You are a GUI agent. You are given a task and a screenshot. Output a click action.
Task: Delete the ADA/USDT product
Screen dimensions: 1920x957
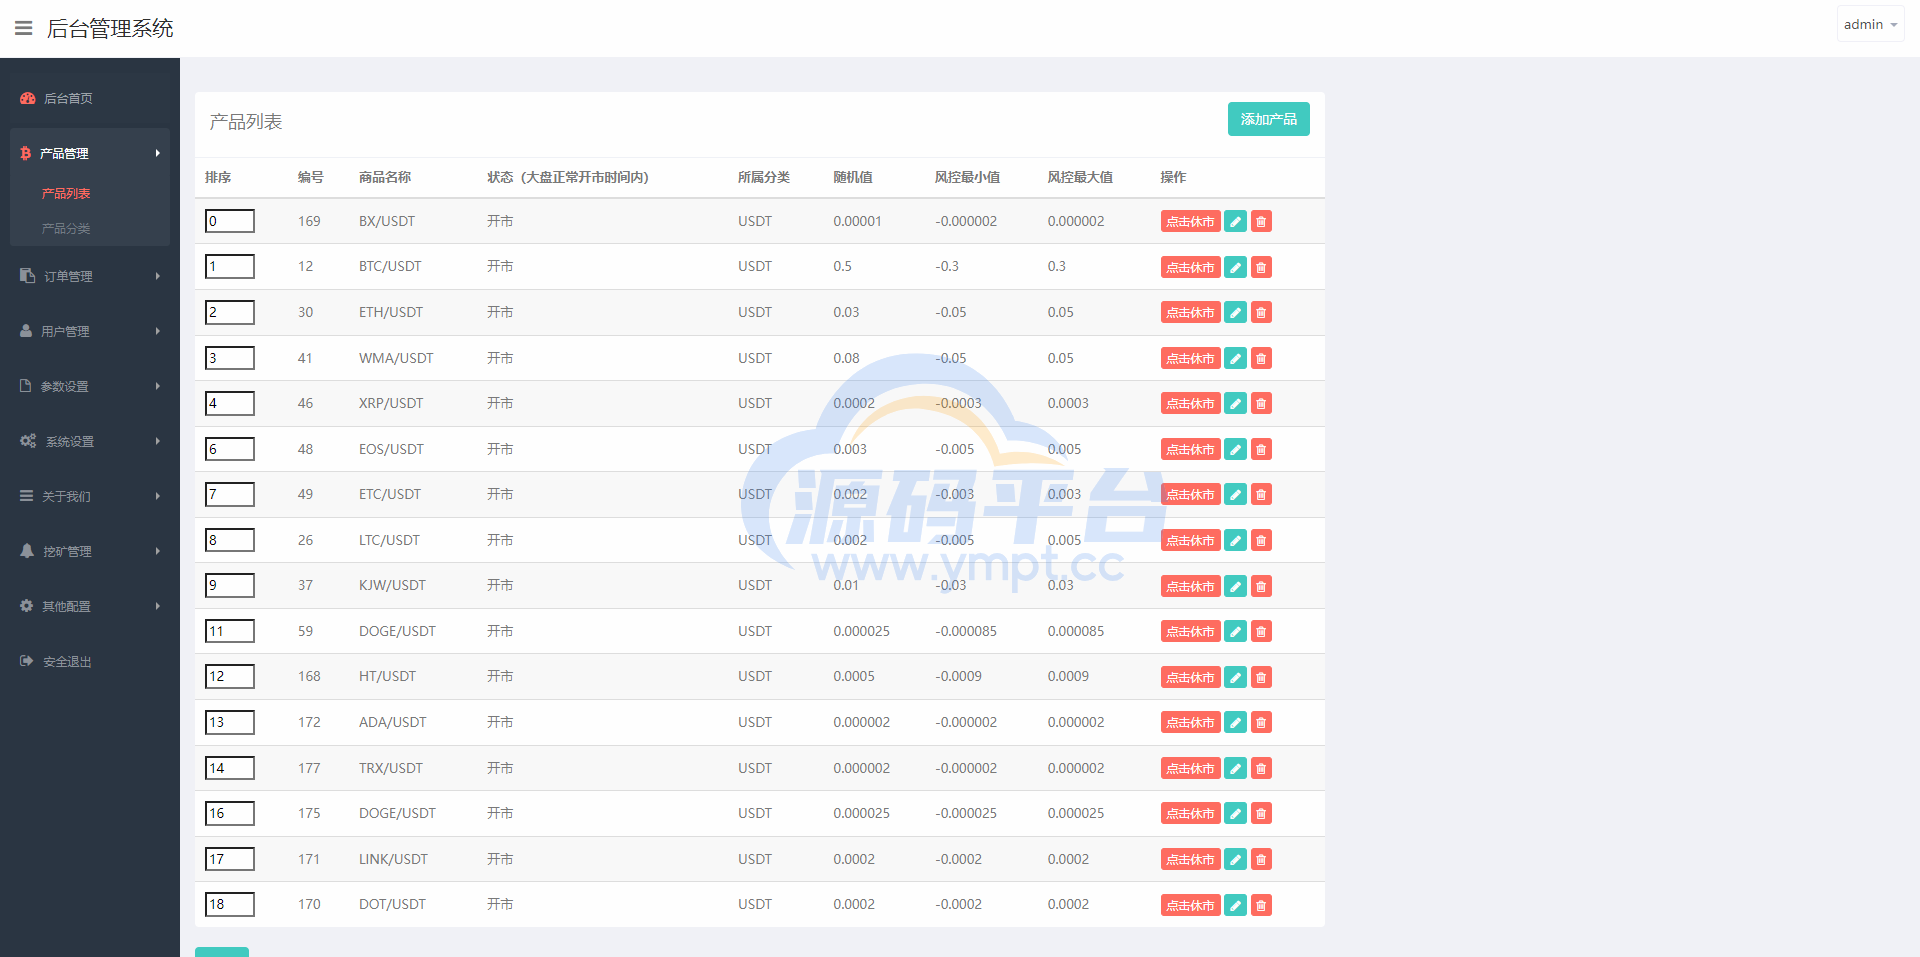pyautogui.click(x=1261, y=722)
